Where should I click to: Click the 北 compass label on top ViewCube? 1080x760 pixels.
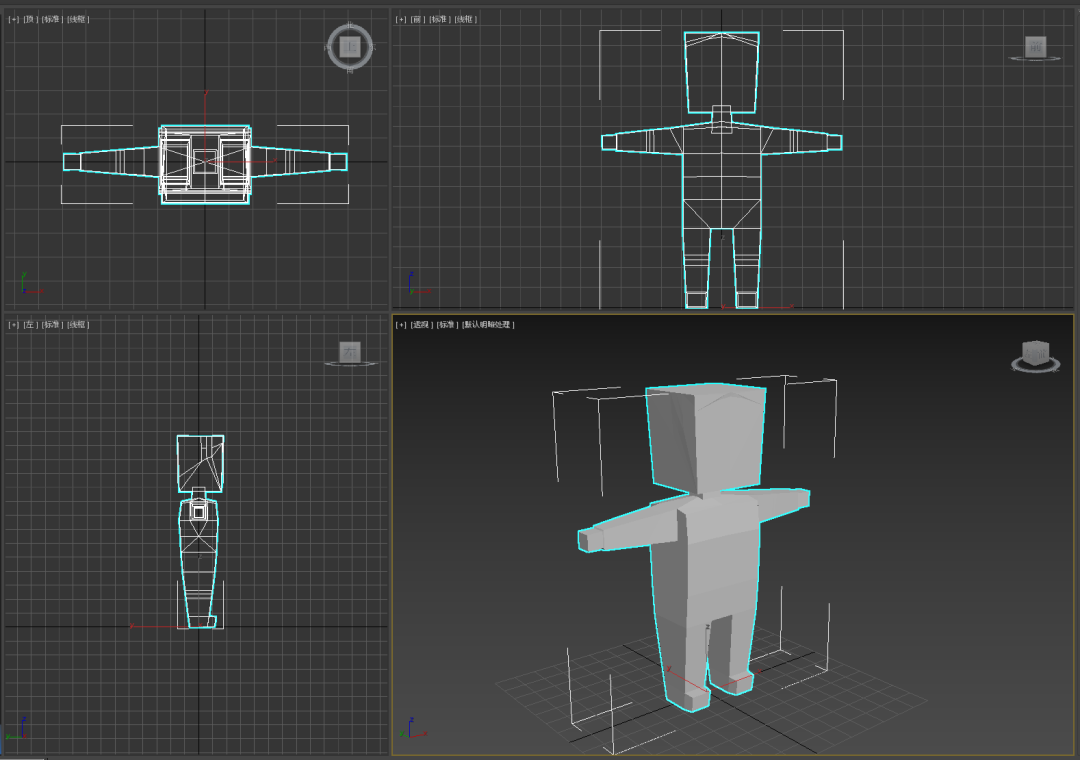point(350,25)
